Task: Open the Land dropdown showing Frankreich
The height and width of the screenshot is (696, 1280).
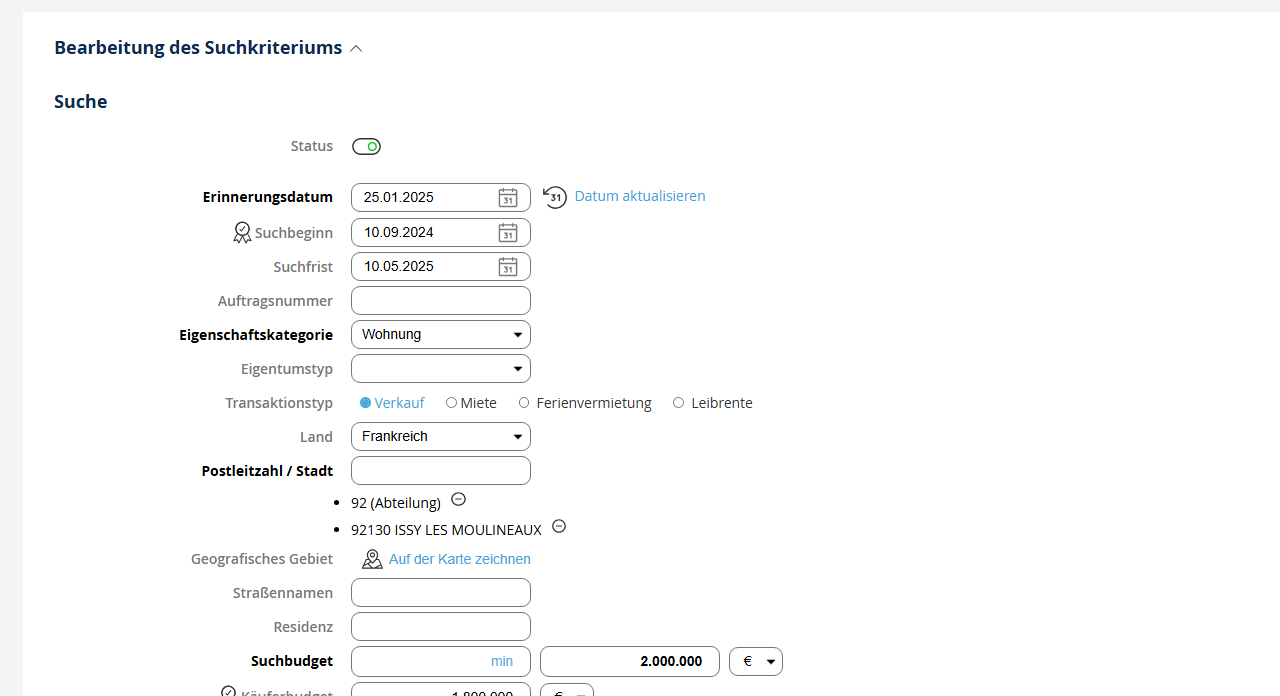Action: point(440,437)
